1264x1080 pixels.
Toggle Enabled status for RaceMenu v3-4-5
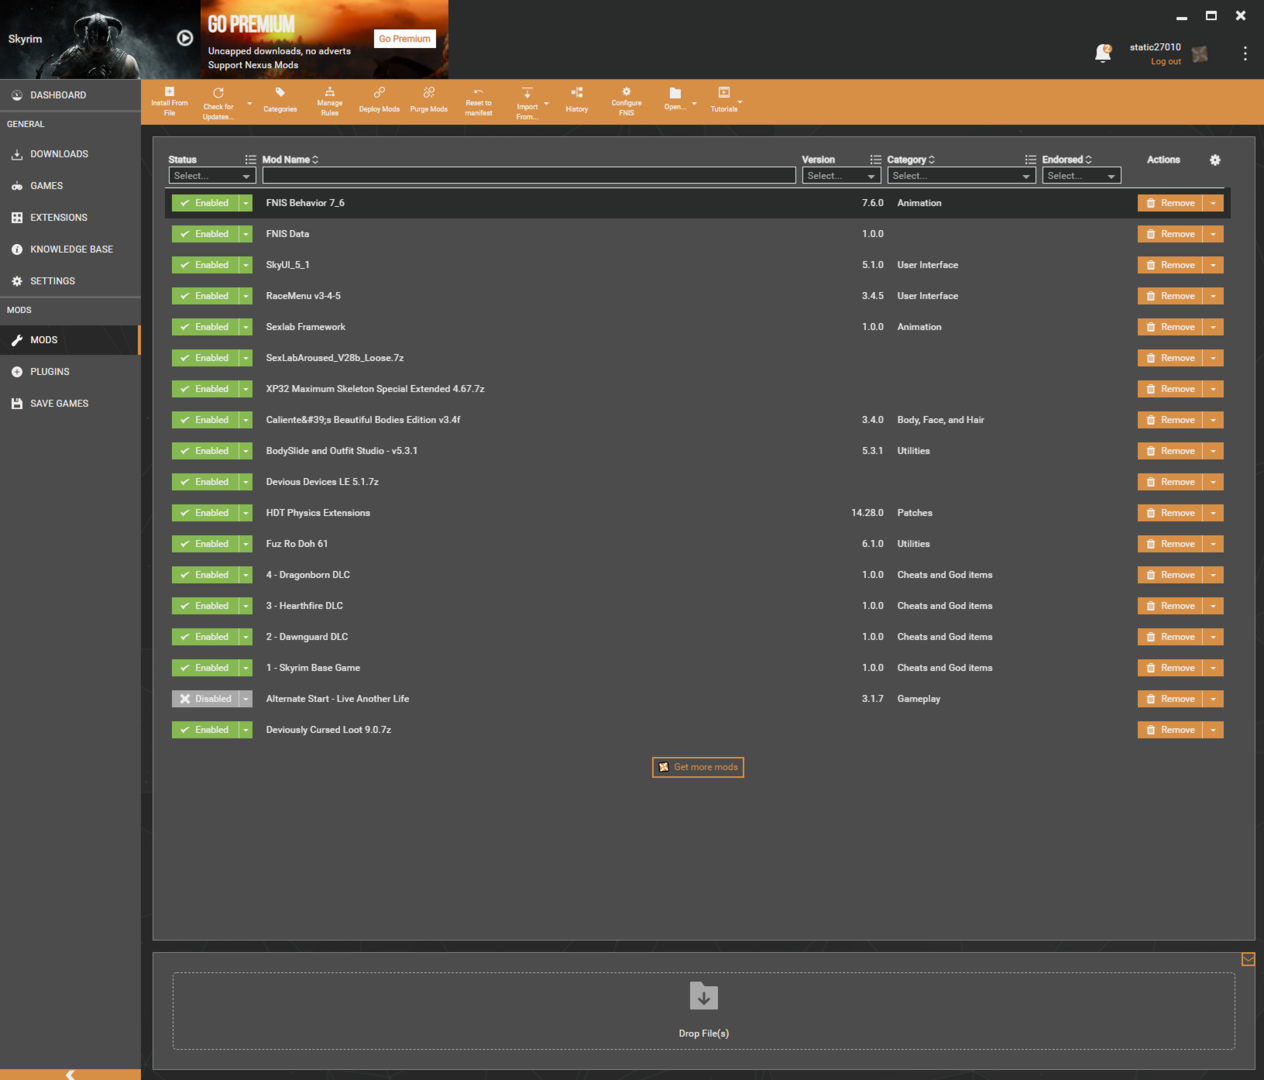click(205, 296)
